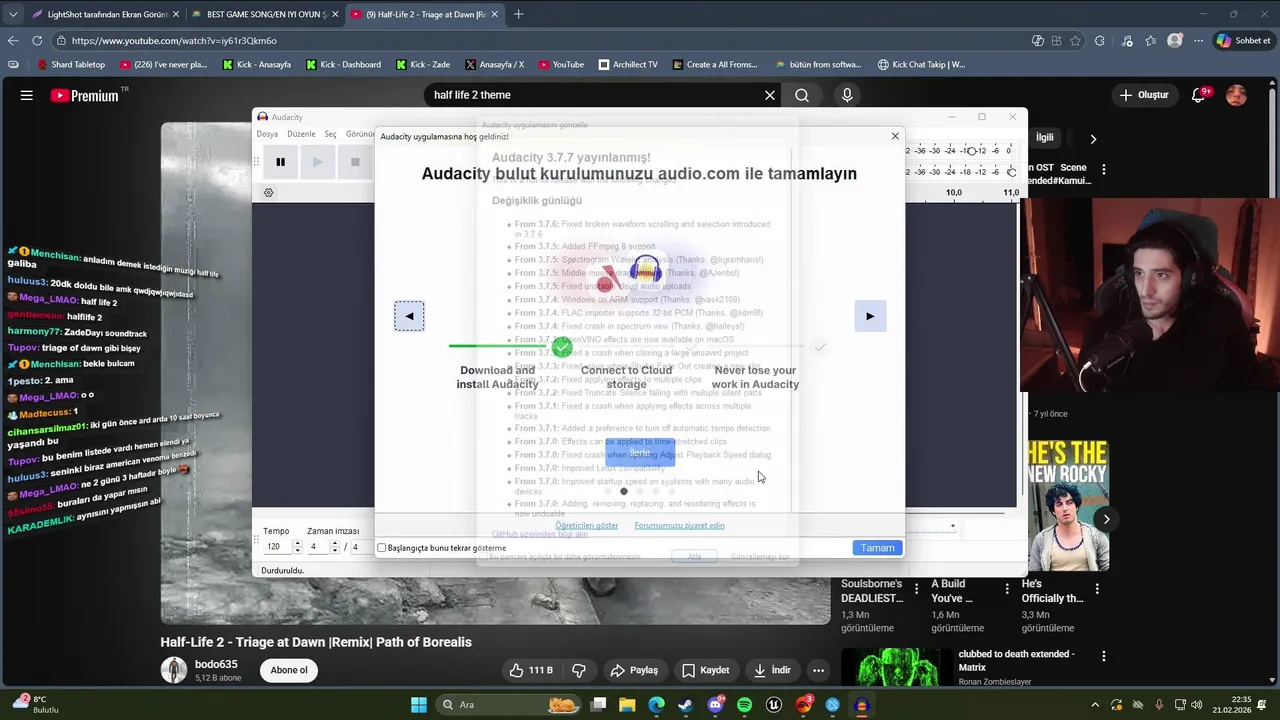Subscribe with Abone ol button
This screenshot has width=1280, height=720.
coord(289,670)
